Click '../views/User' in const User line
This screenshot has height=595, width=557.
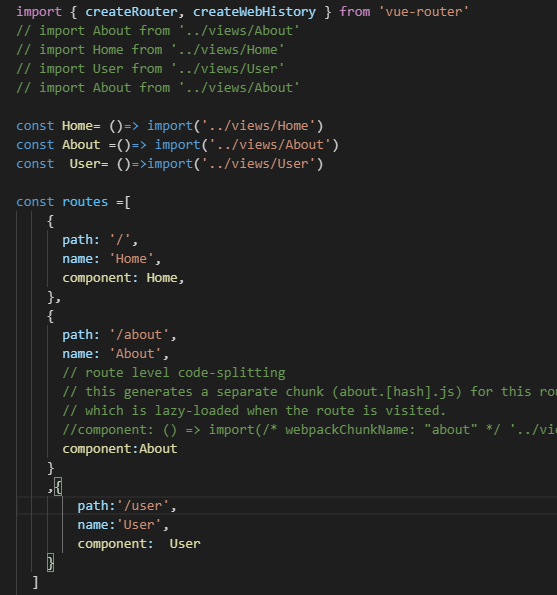coord(258,164)
